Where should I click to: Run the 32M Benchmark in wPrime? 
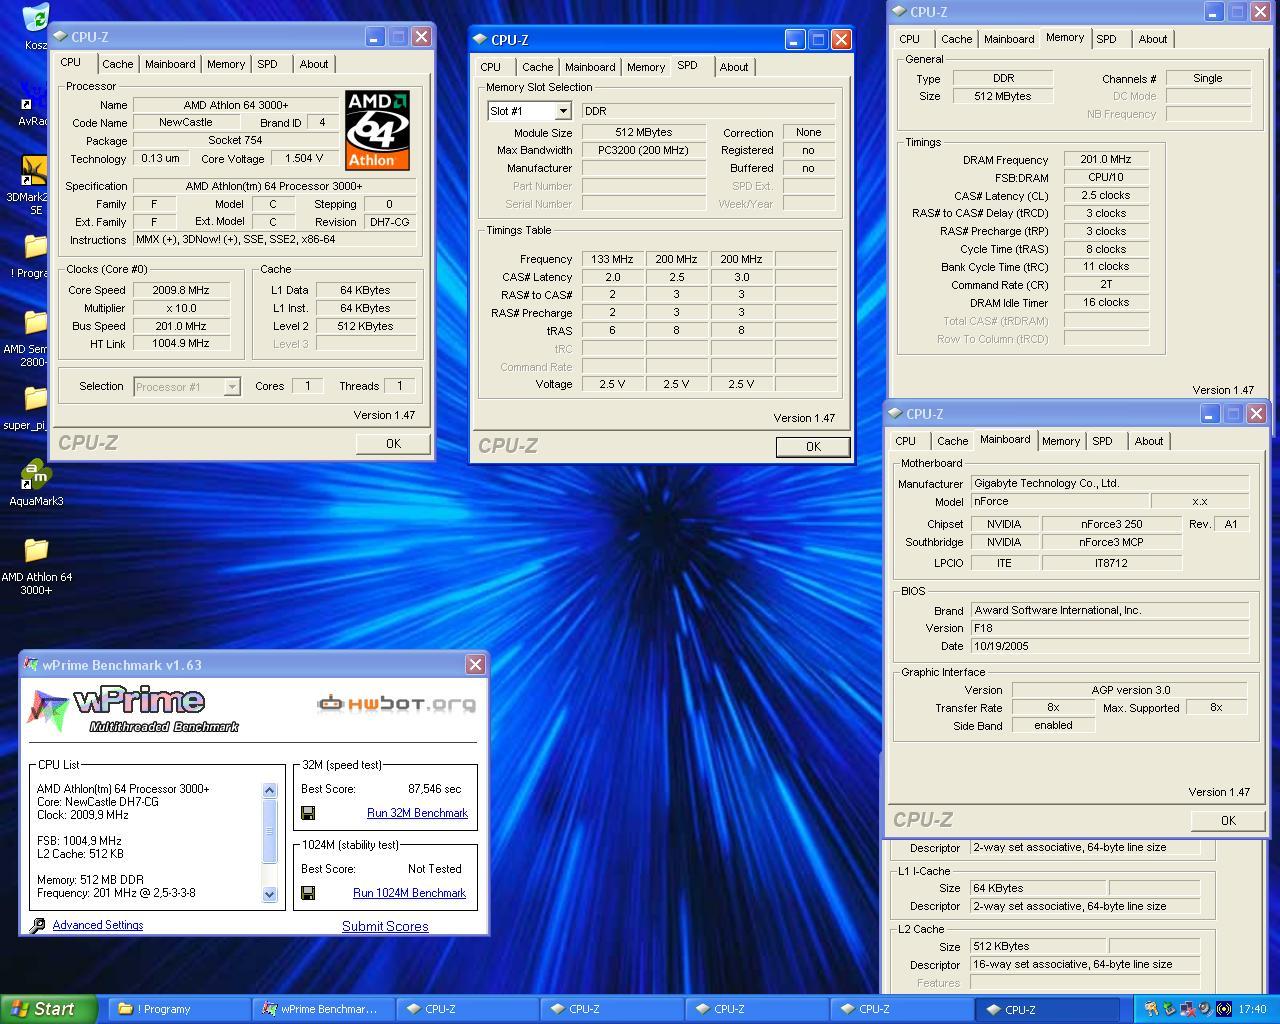pyautogui.click(x=417, y=813)
